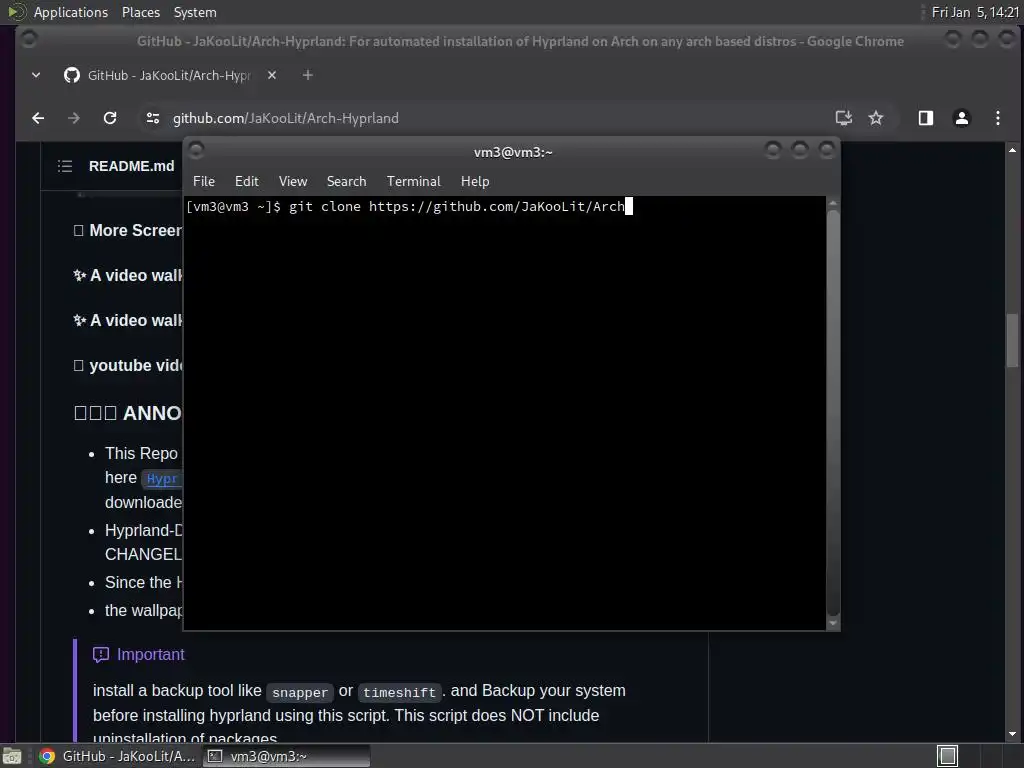Image resolution: width=1024 pixels, height=768 pixels.
Task: Switch to Chrome via the GitHub taskbar button
Action: click(116, 756)
